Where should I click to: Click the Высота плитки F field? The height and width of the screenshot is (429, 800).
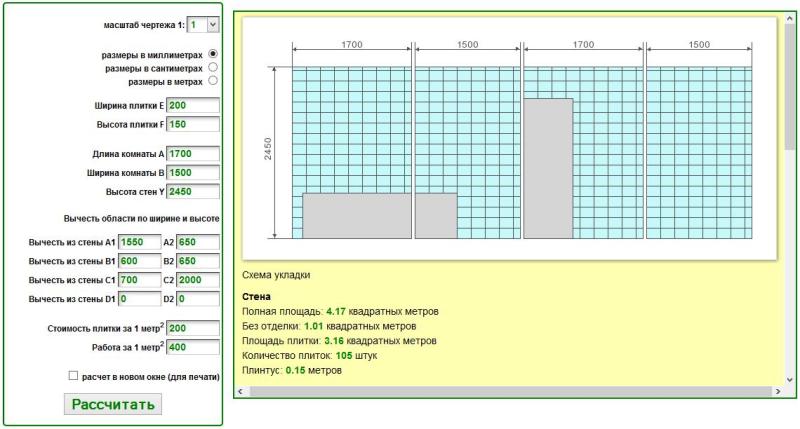(193, 124)
